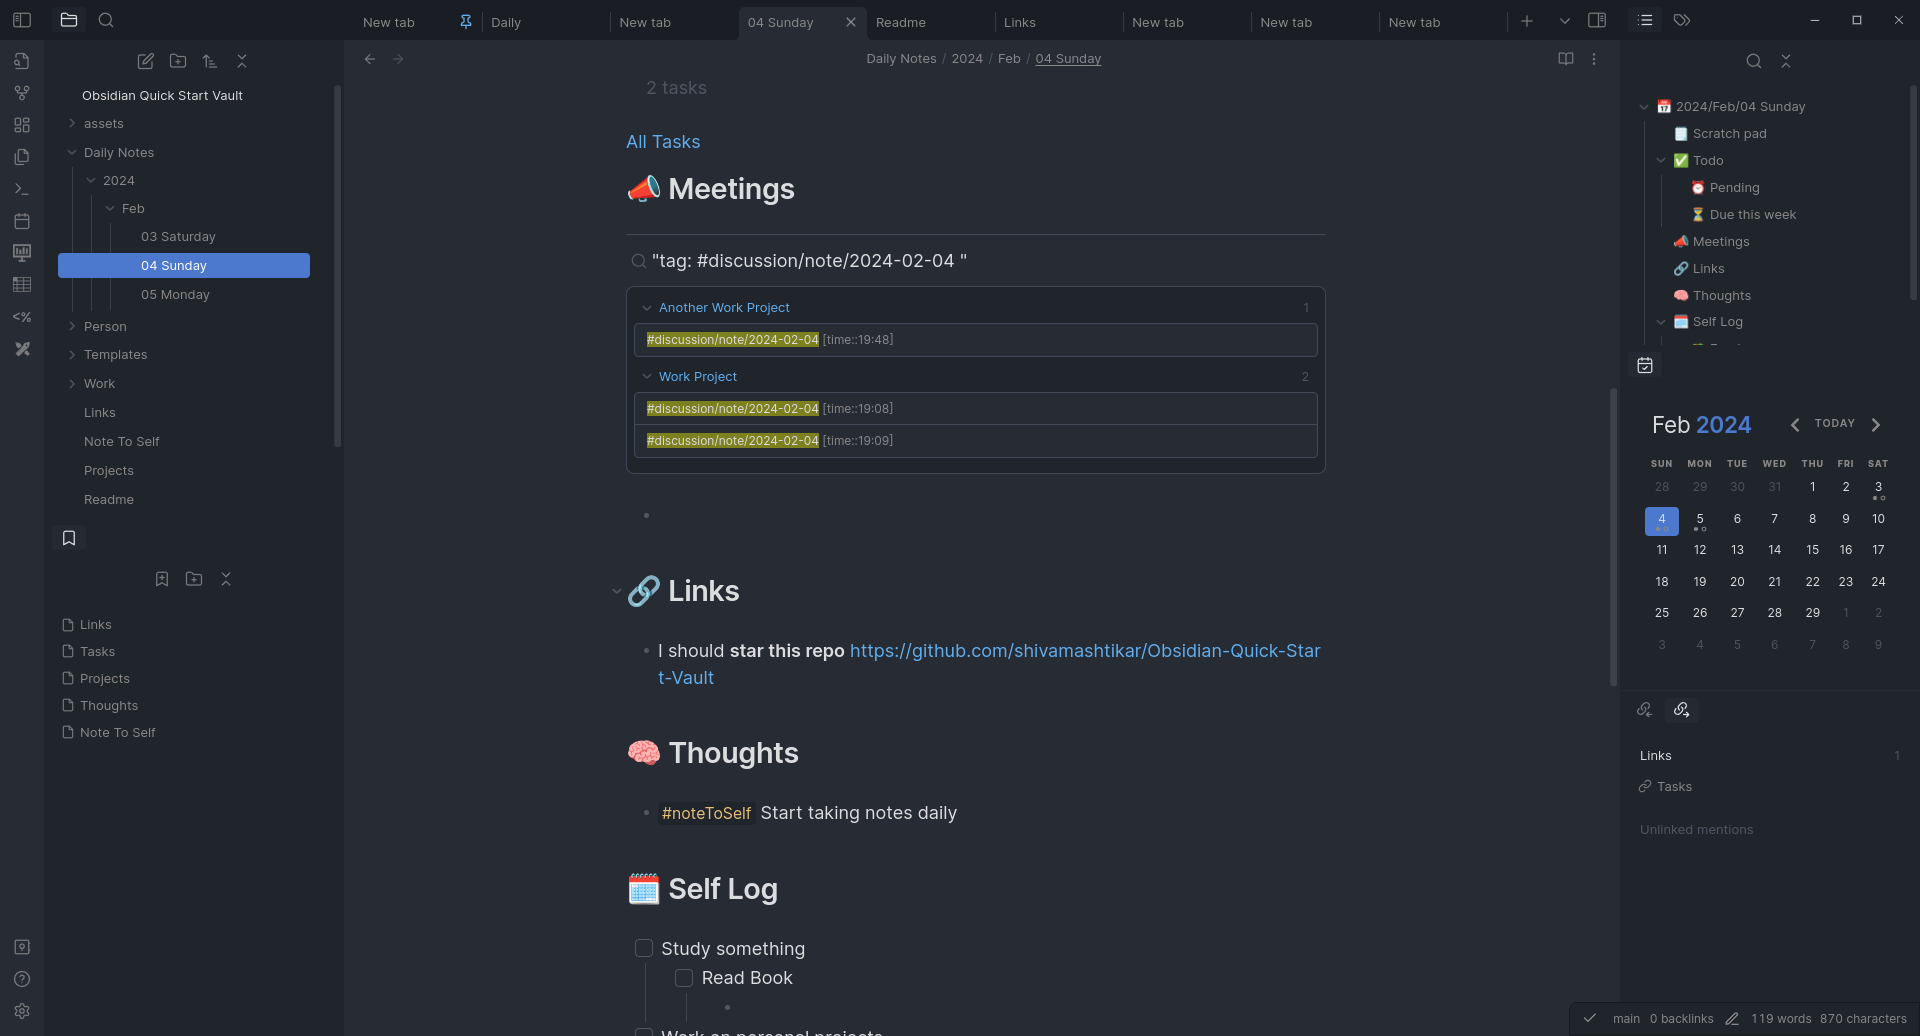Show the outline panel icon
Viewport: 1920px width, 1036px height.
[x=1645, y=20]
